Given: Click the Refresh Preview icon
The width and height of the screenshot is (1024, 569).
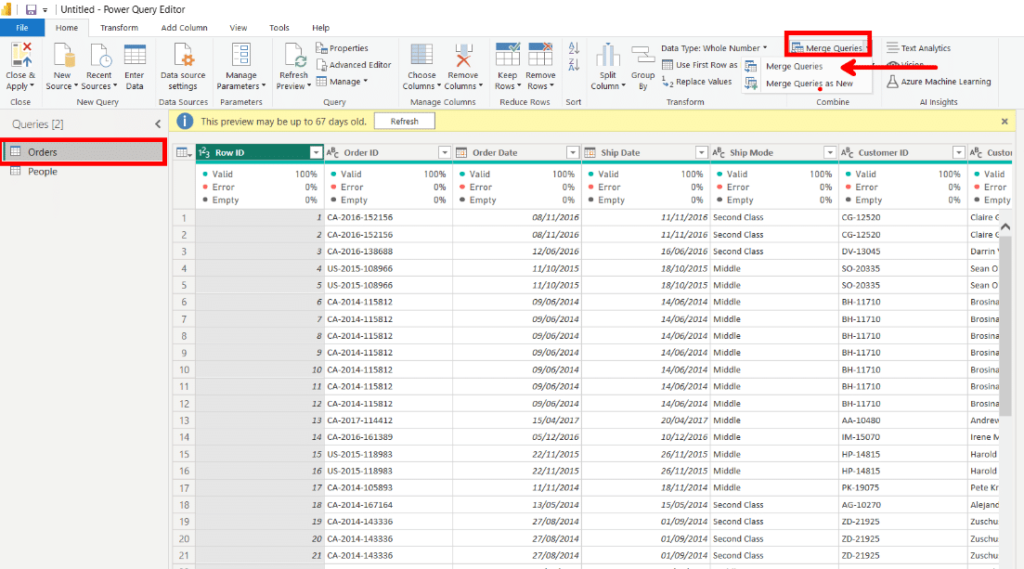Looking at the screenshot, I should [294, 56].
